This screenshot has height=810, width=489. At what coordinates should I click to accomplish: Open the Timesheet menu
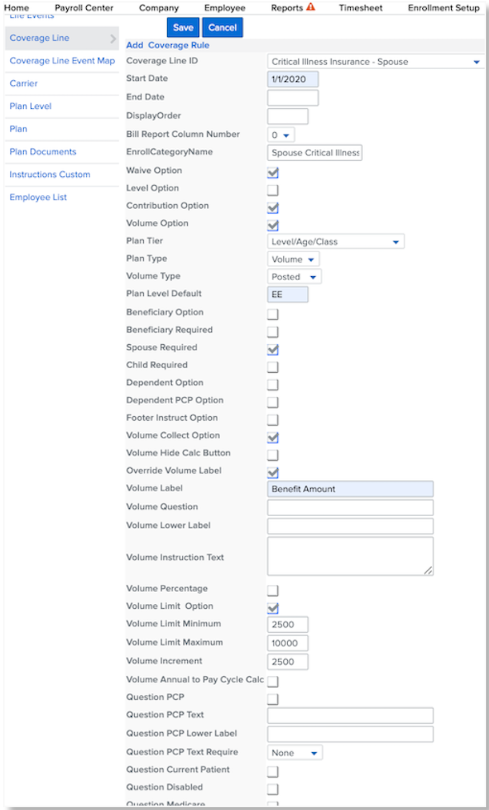(361, 8)
